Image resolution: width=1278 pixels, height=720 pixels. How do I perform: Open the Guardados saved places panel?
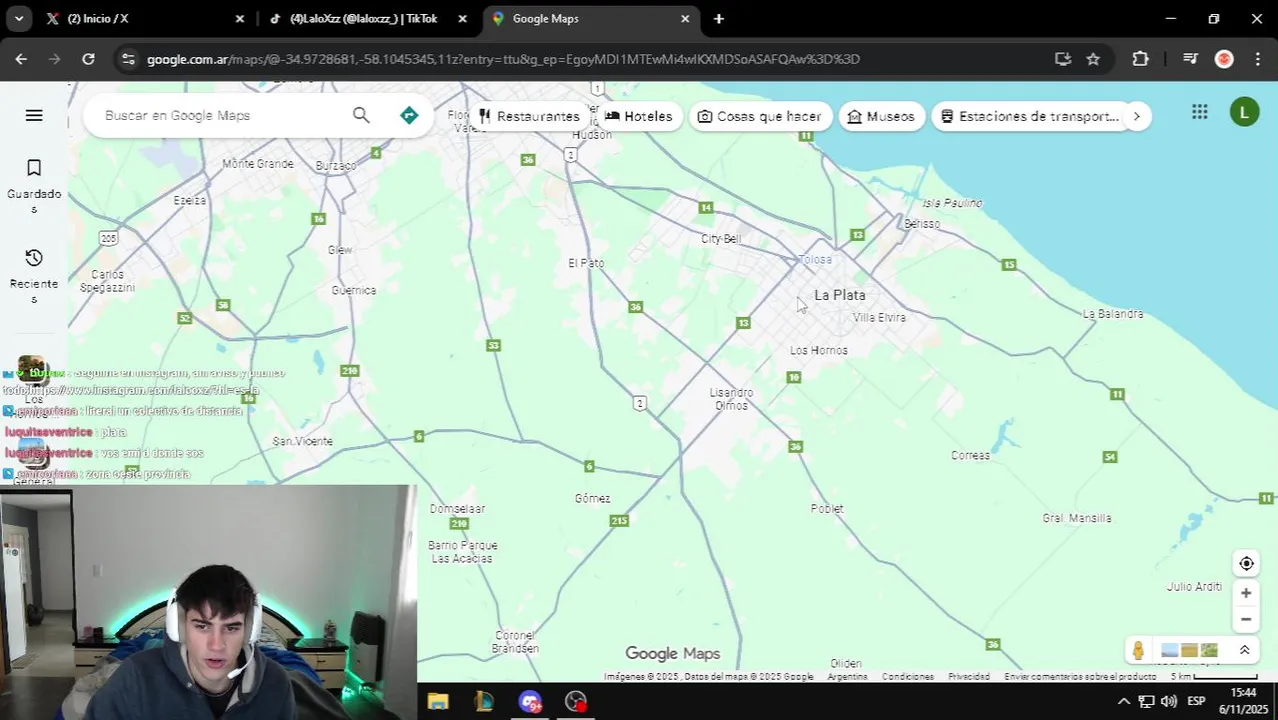[34, 187]
